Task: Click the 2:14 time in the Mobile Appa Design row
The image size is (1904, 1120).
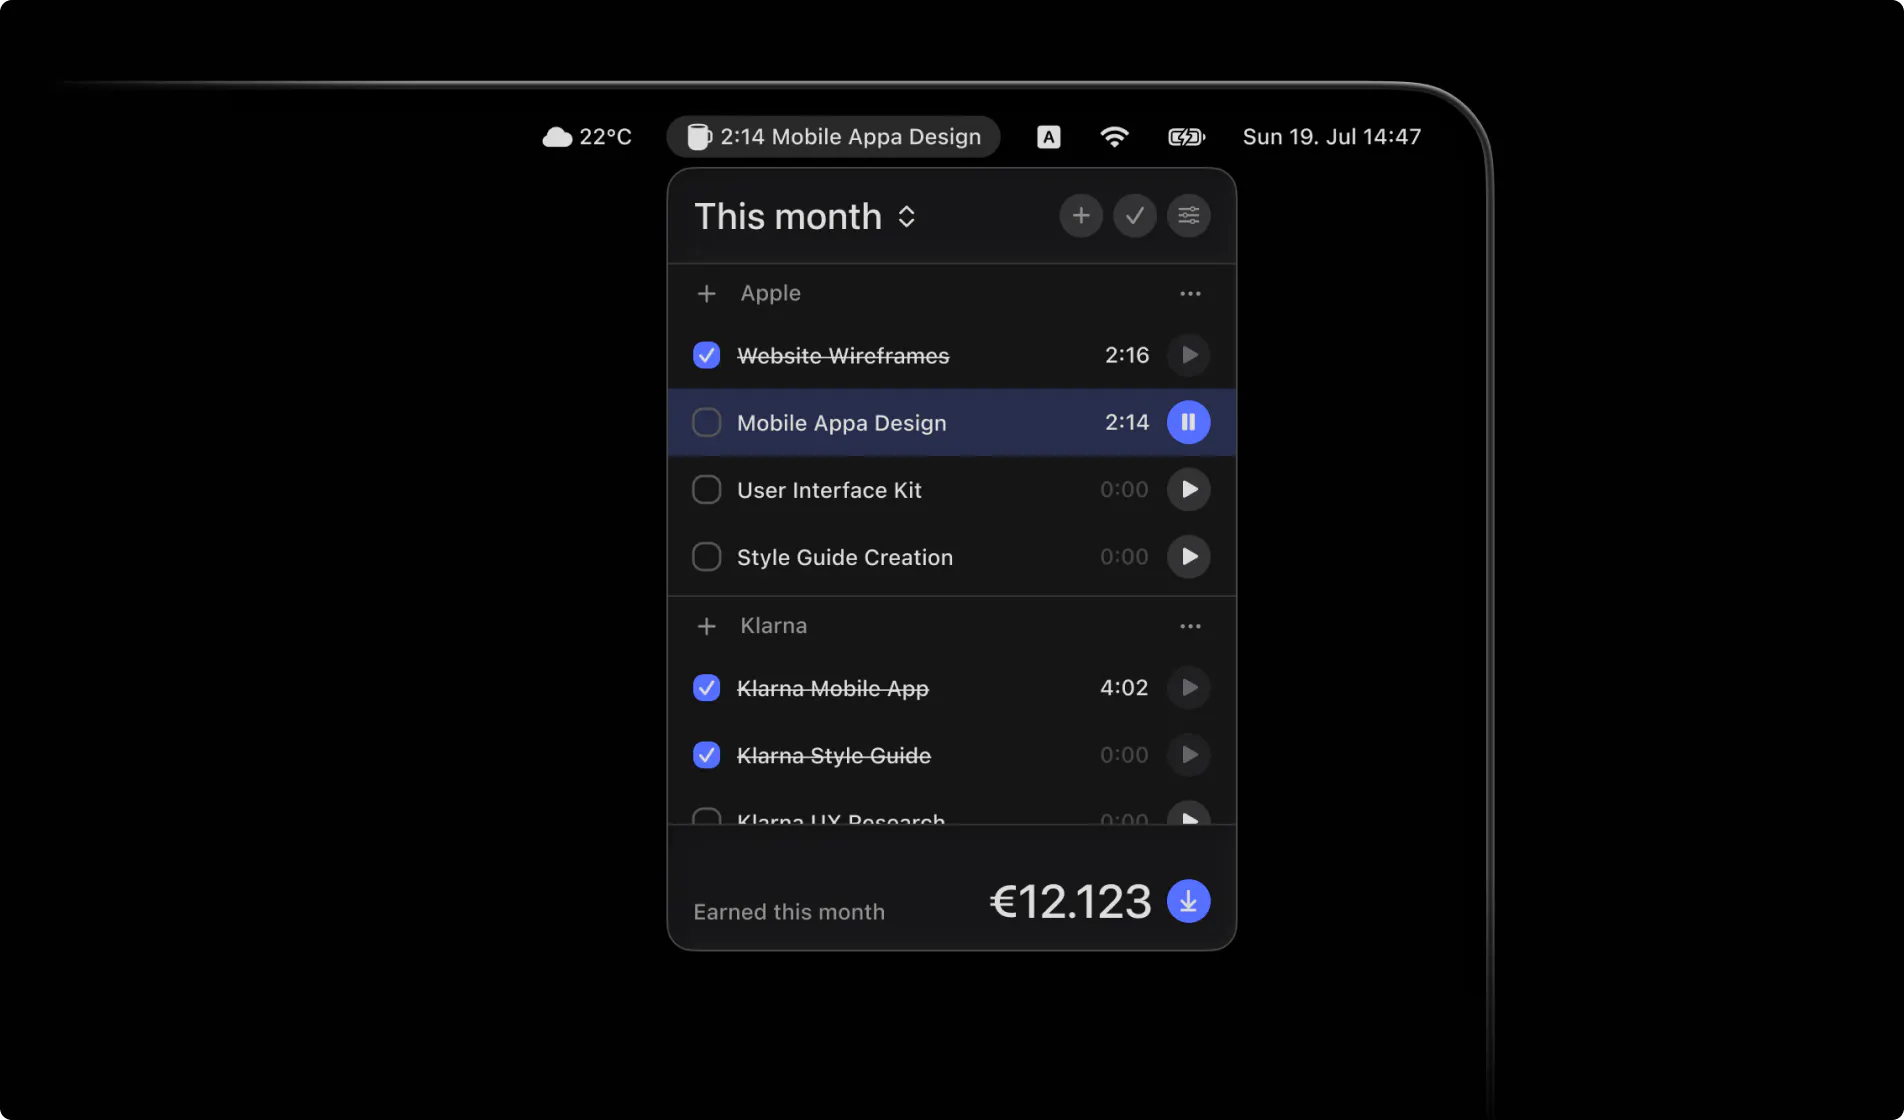Action: (1127, 422)
